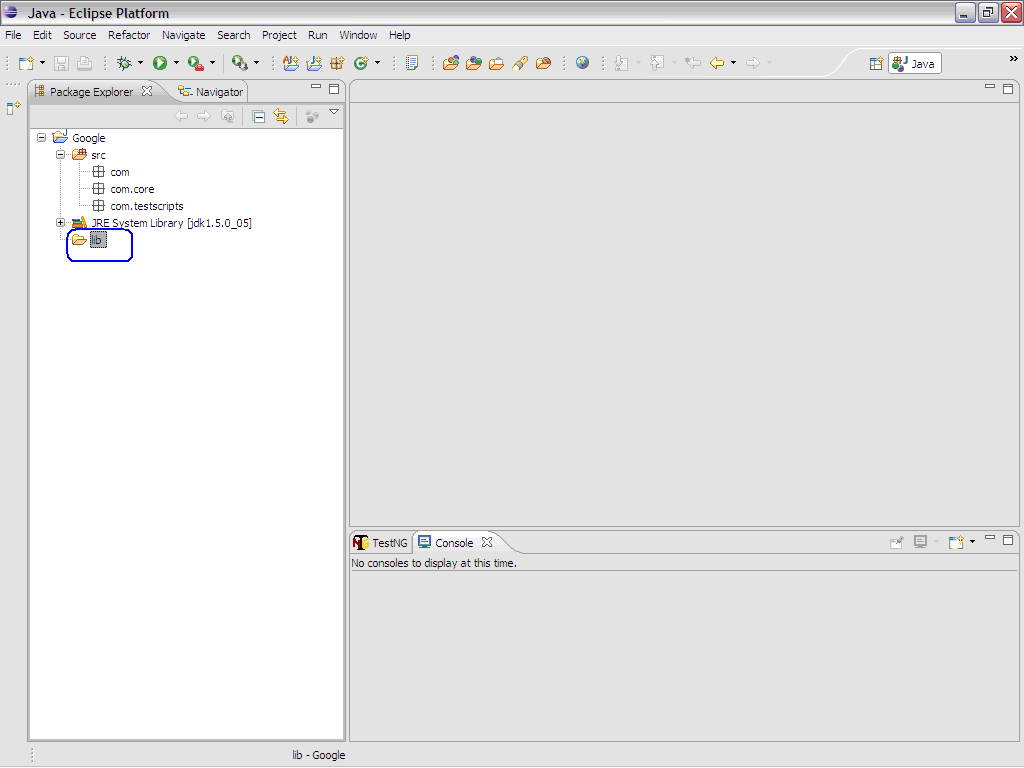Viewport: 1024px width, 768px height.
Task: Open the New wizard dropdown arrow
Action: point(42,63)
